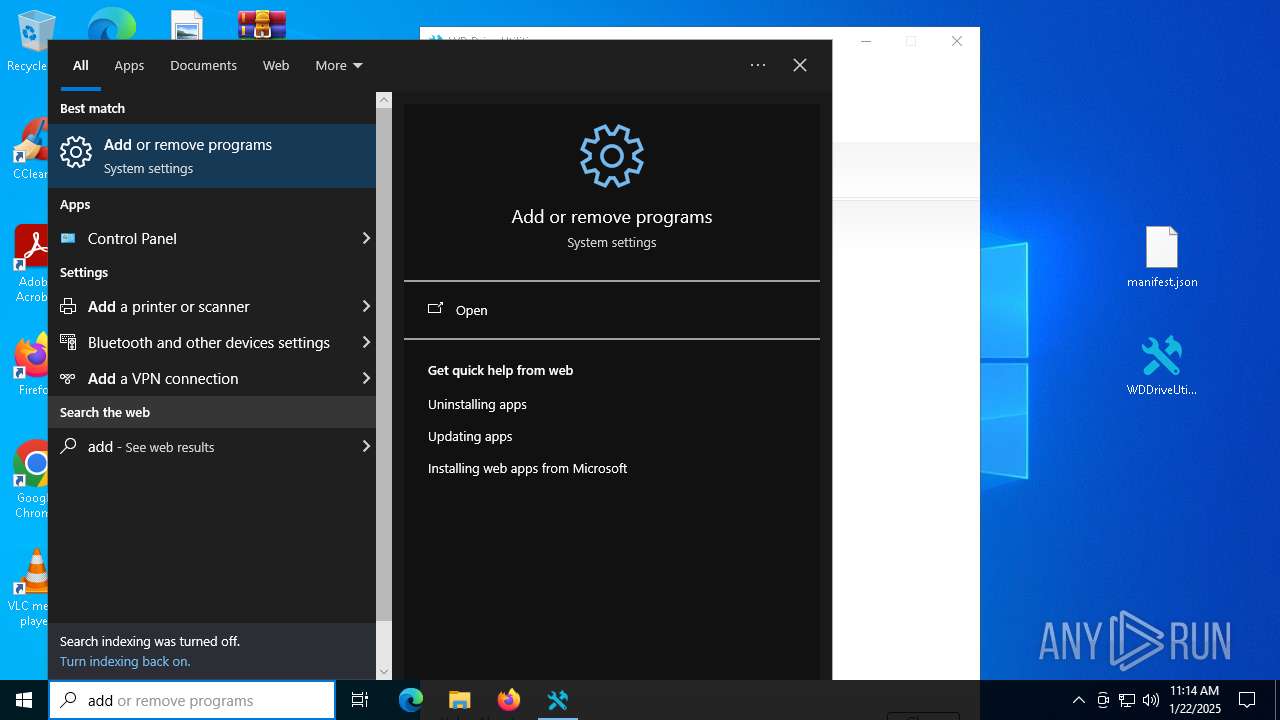Open the WDDriveUtilities desktop shortcut

pos(1162,365)
